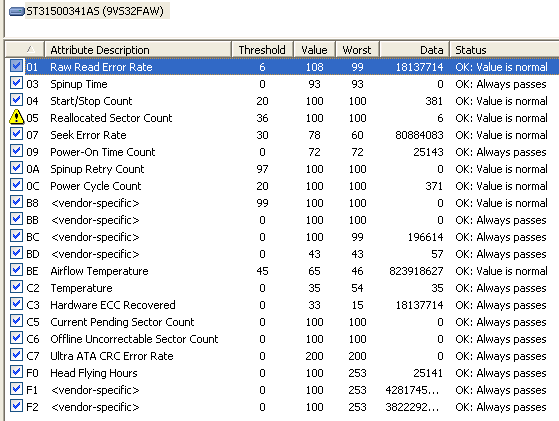Uncheck the 01 Raw Read Error Rate checkbox
This screenshot has height=421, width=559.
tap(16, 66)
